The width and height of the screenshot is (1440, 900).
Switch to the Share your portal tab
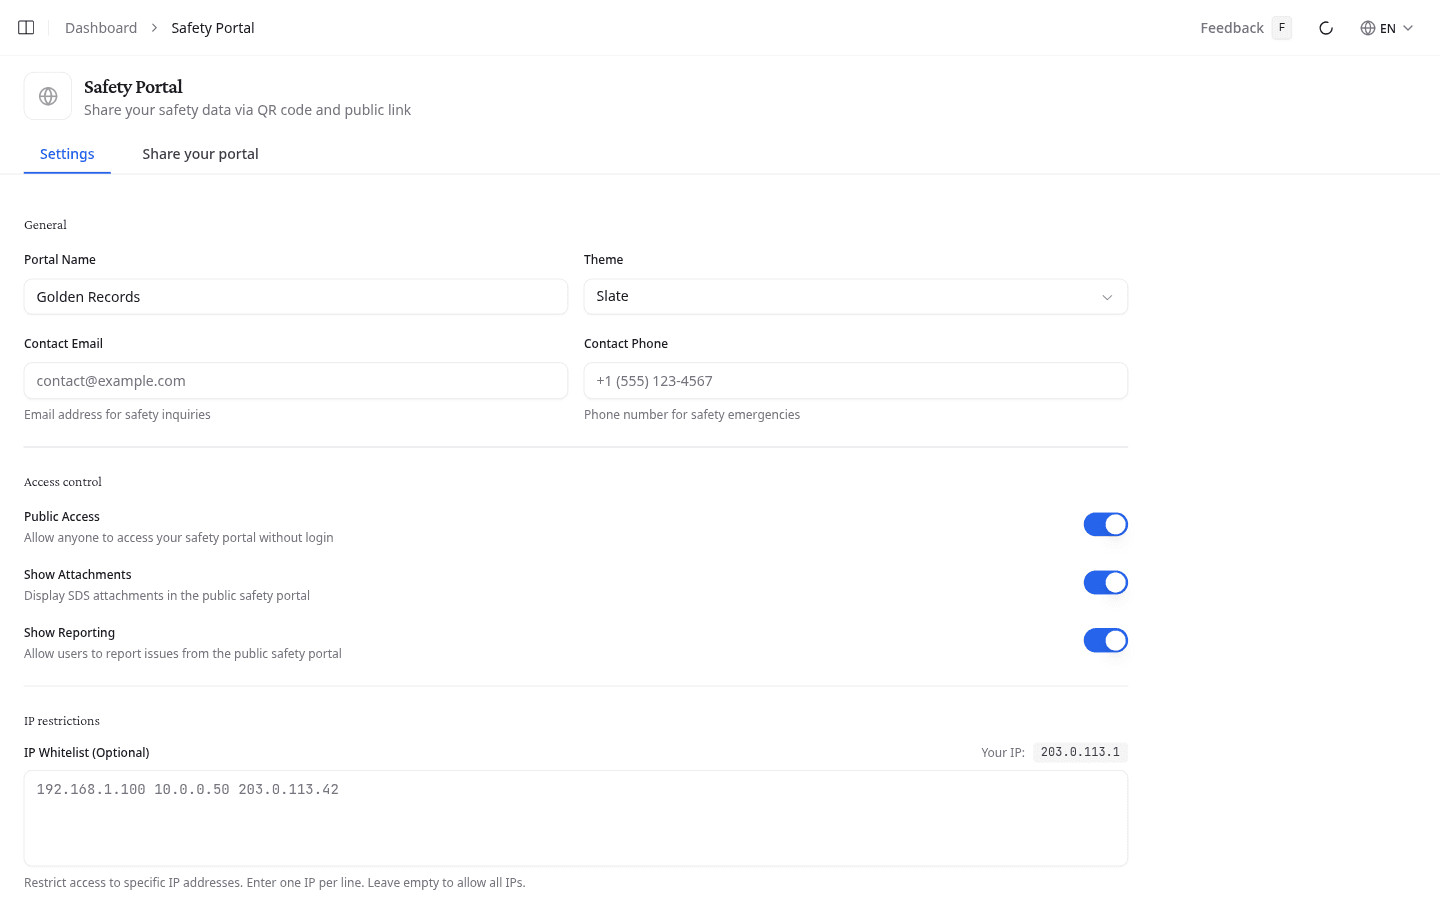(200, 153)
